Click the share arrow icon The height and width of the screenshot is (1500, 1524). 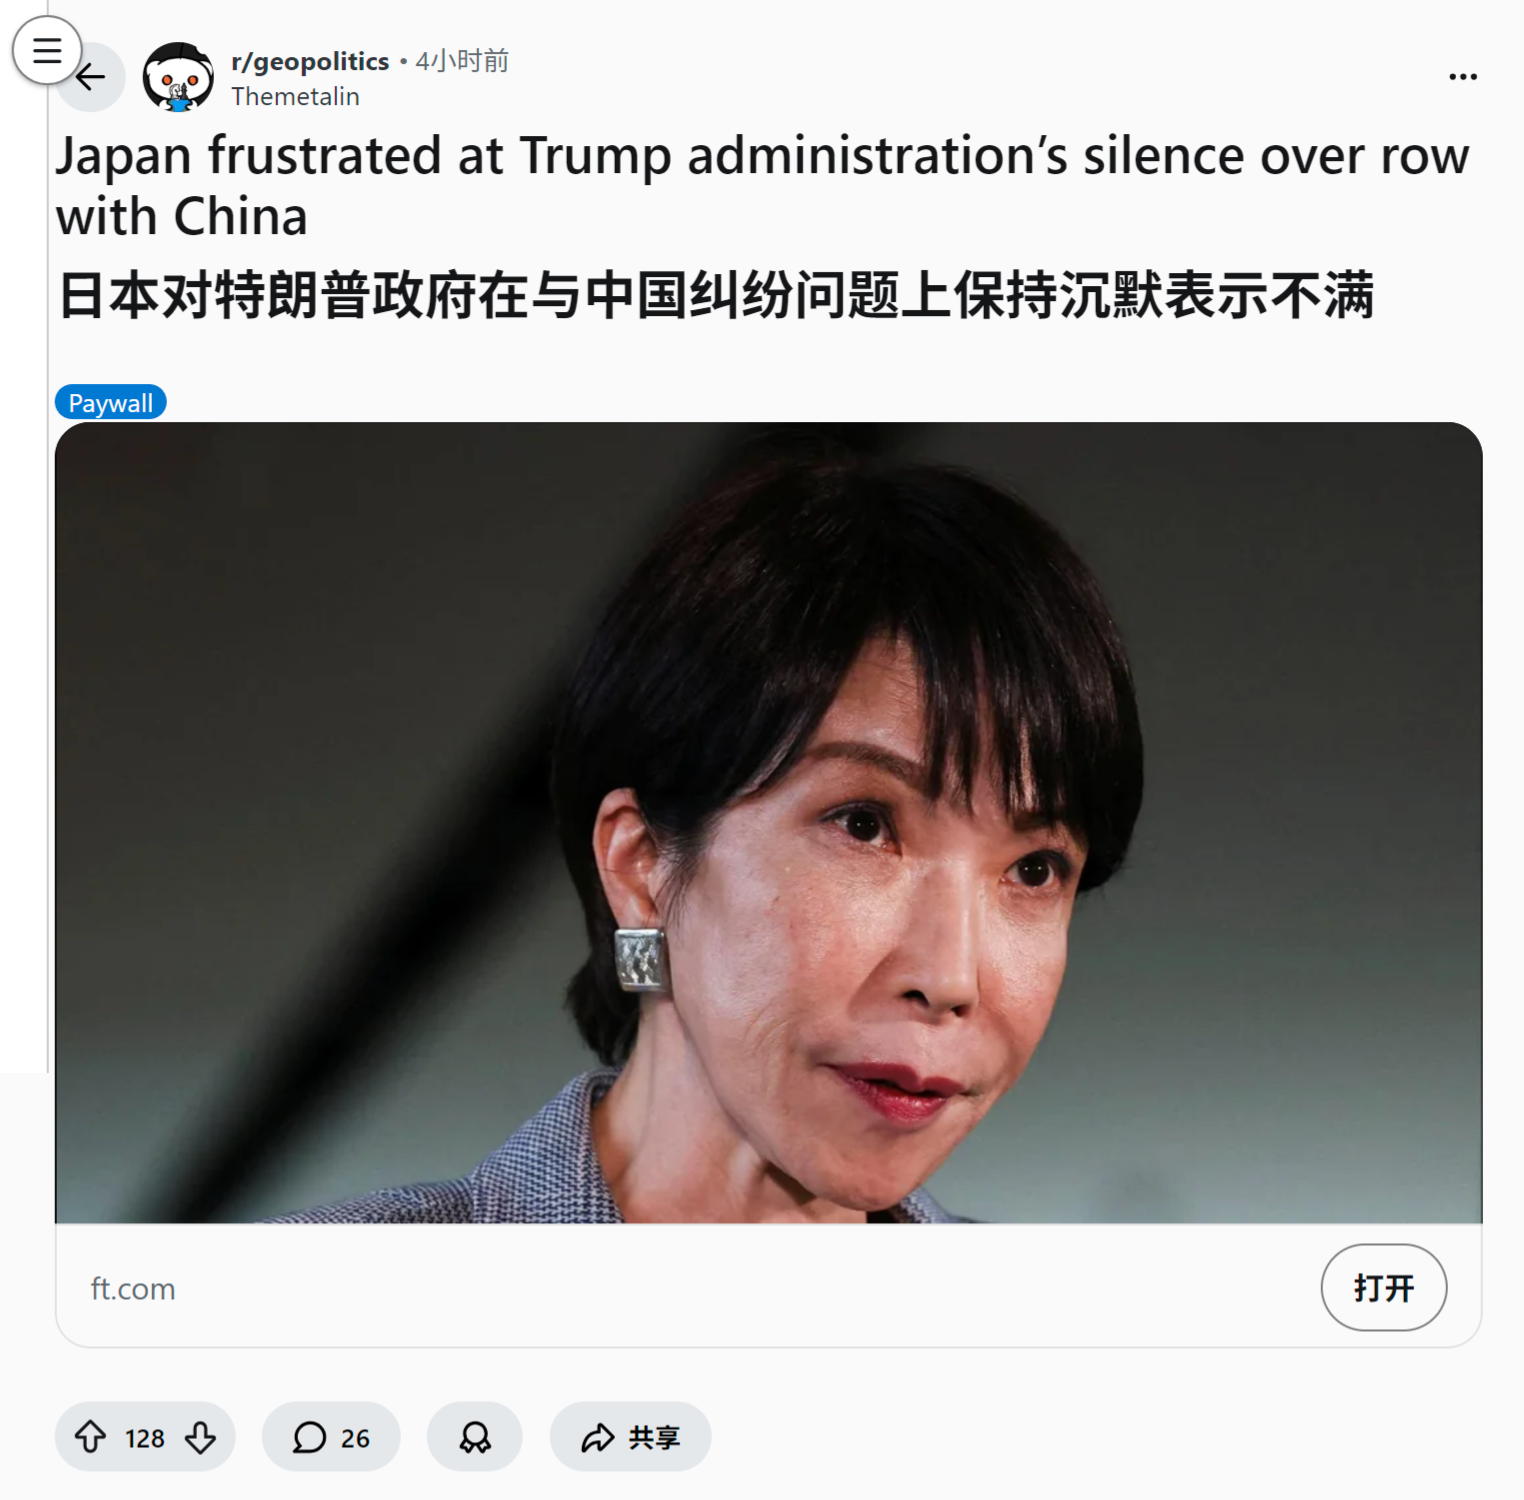coord(598,1438)
